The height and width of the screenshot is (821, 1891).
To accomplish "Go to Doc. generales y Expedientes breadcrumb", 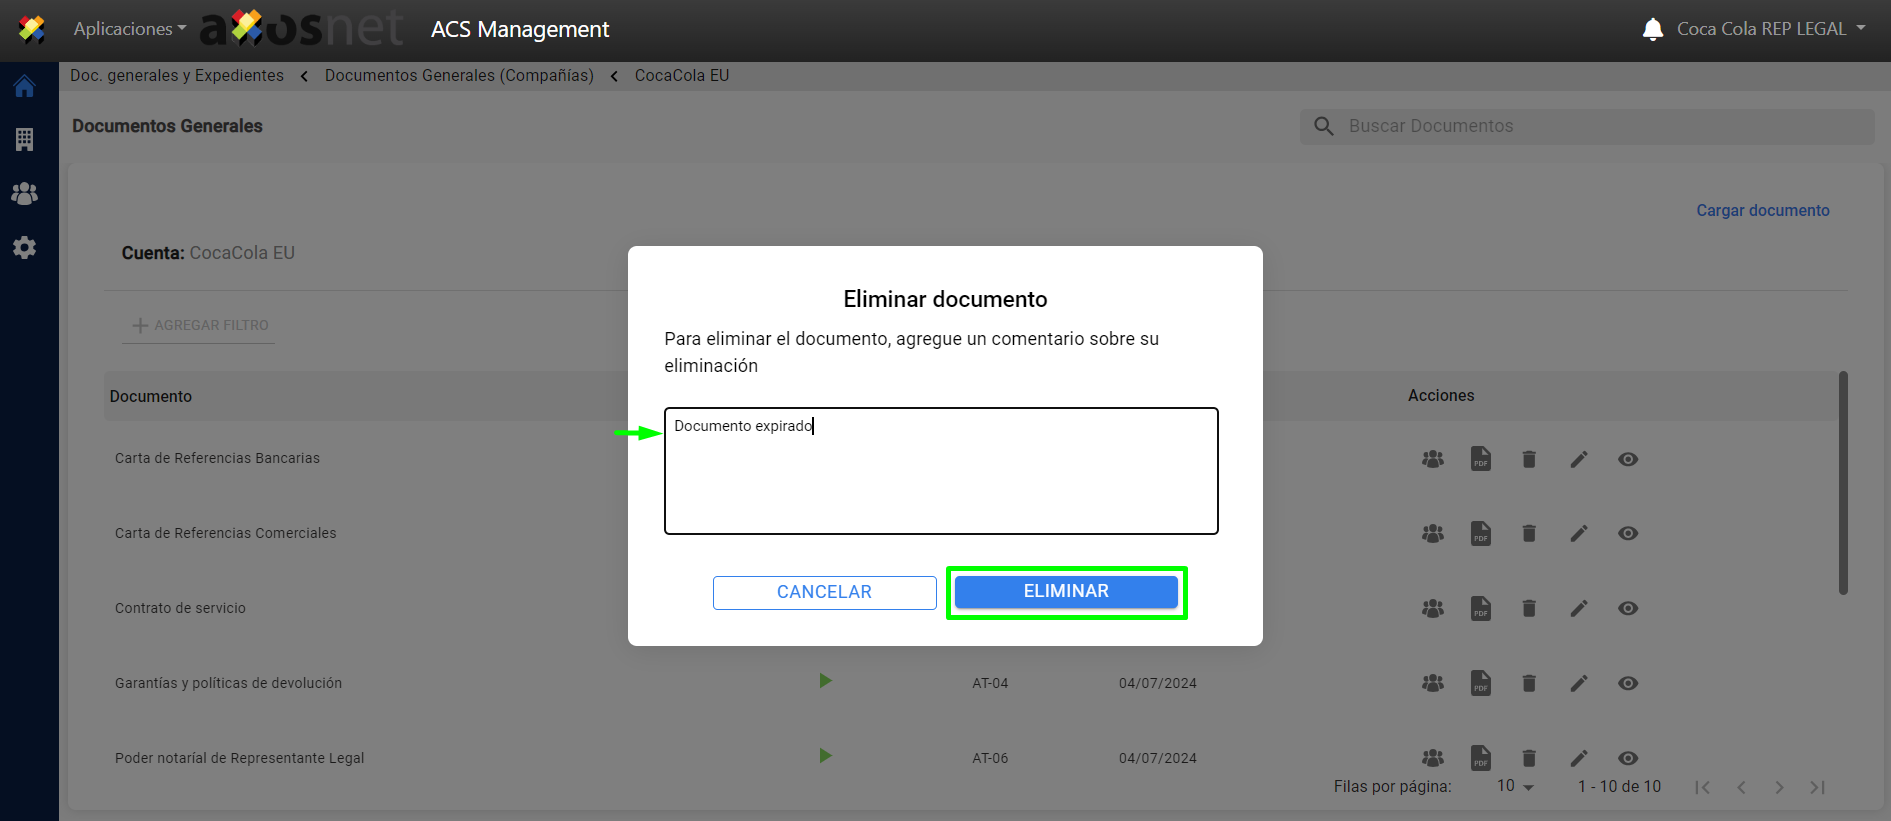I will 177,76.
